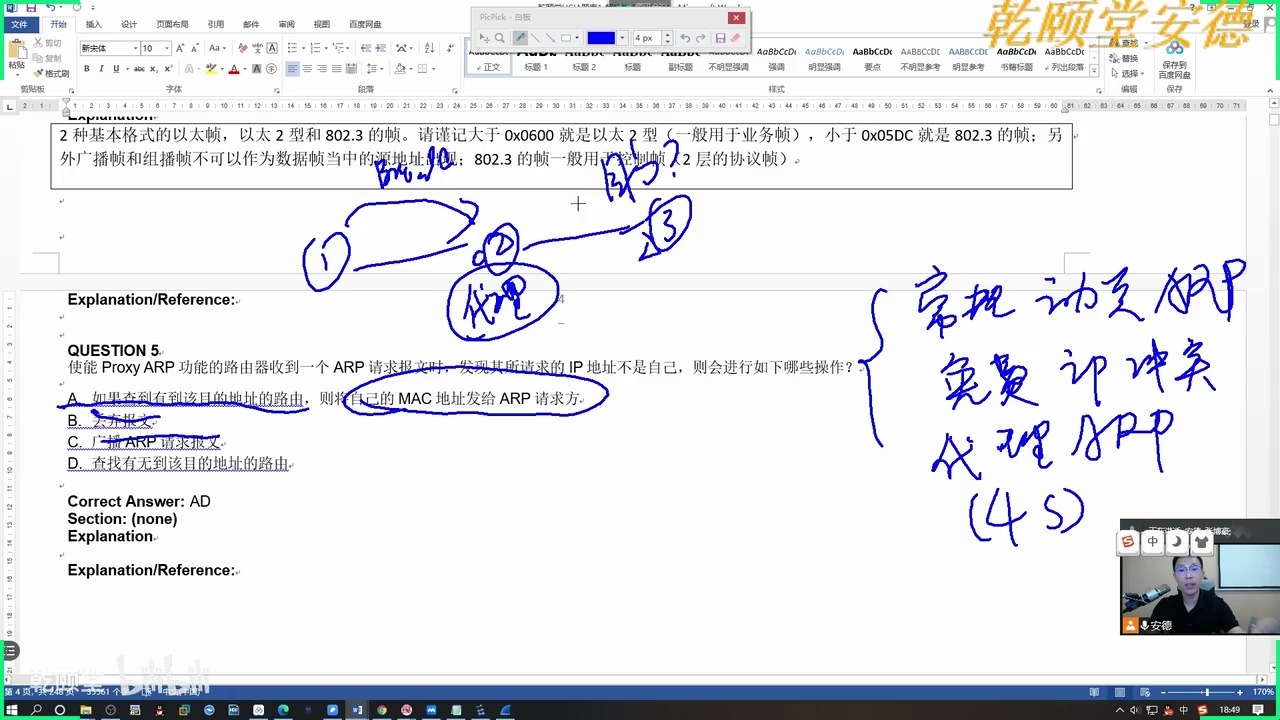Select the PicPick eraser tool

tap(735, 38)
